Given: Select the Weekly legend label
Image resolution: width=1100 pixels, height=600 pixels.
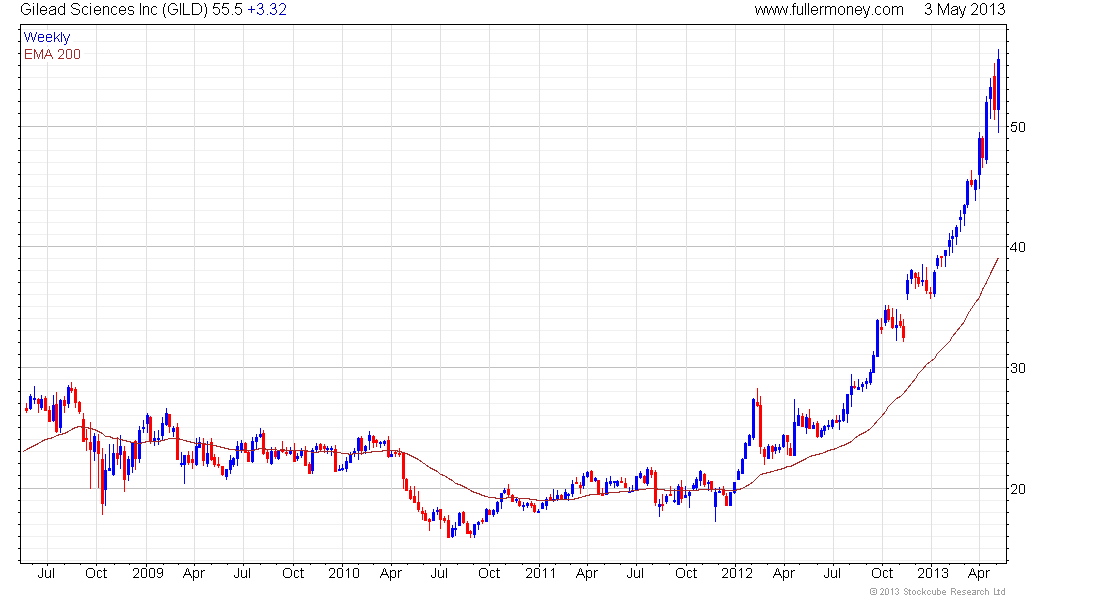Looking at the screenshot, I should tap(47, 37).
